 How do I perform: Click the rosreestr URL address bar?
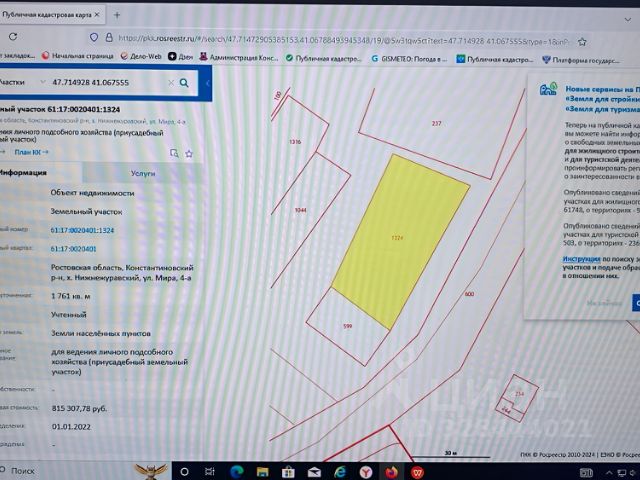(x=343, y=40)
